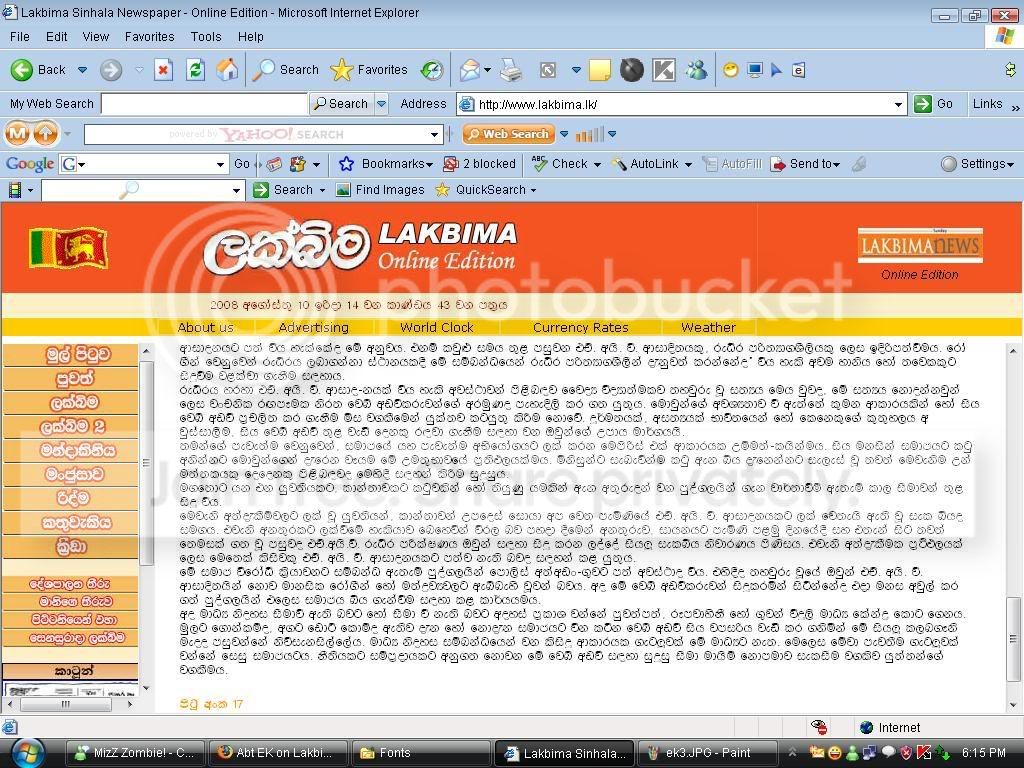Viewport: 1024px width, 768px height.
Task: Click the yellow note icon in toolbar
Action: tap(600, 70)
